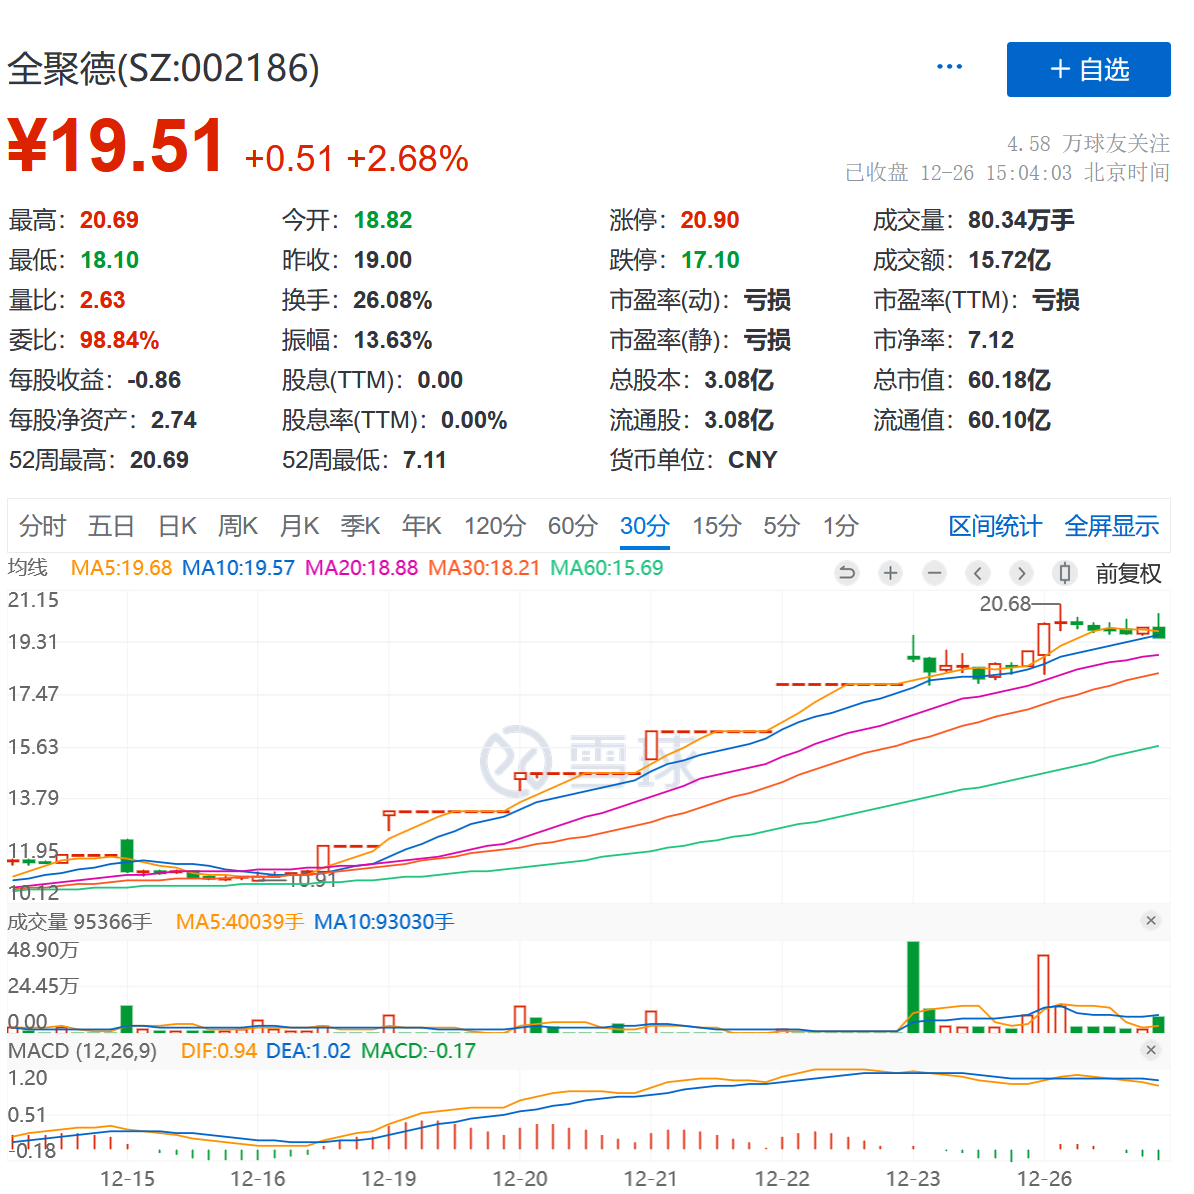The width and height of the screenshot is (1194, 1194).
Task: Move chart left with left chevron
Action: click(x=978, y=573)
